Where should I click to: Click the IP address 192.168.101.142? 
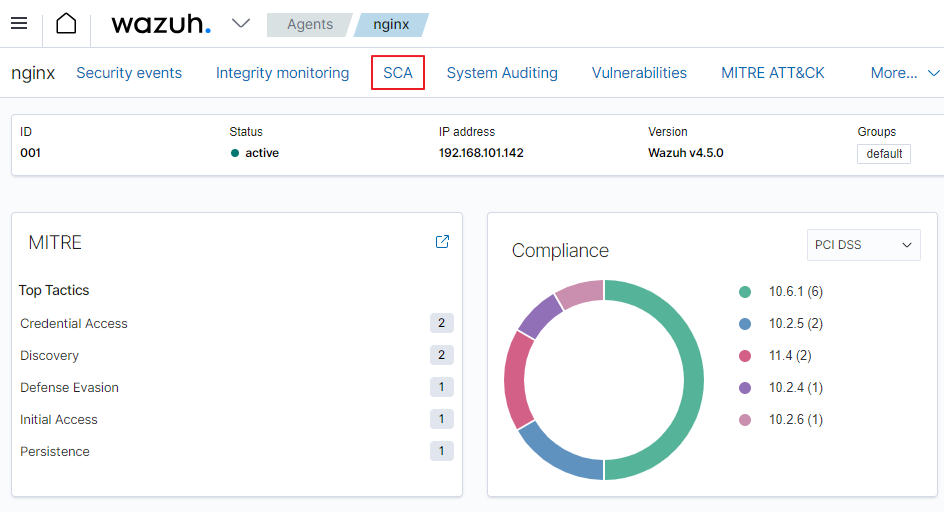481,152
